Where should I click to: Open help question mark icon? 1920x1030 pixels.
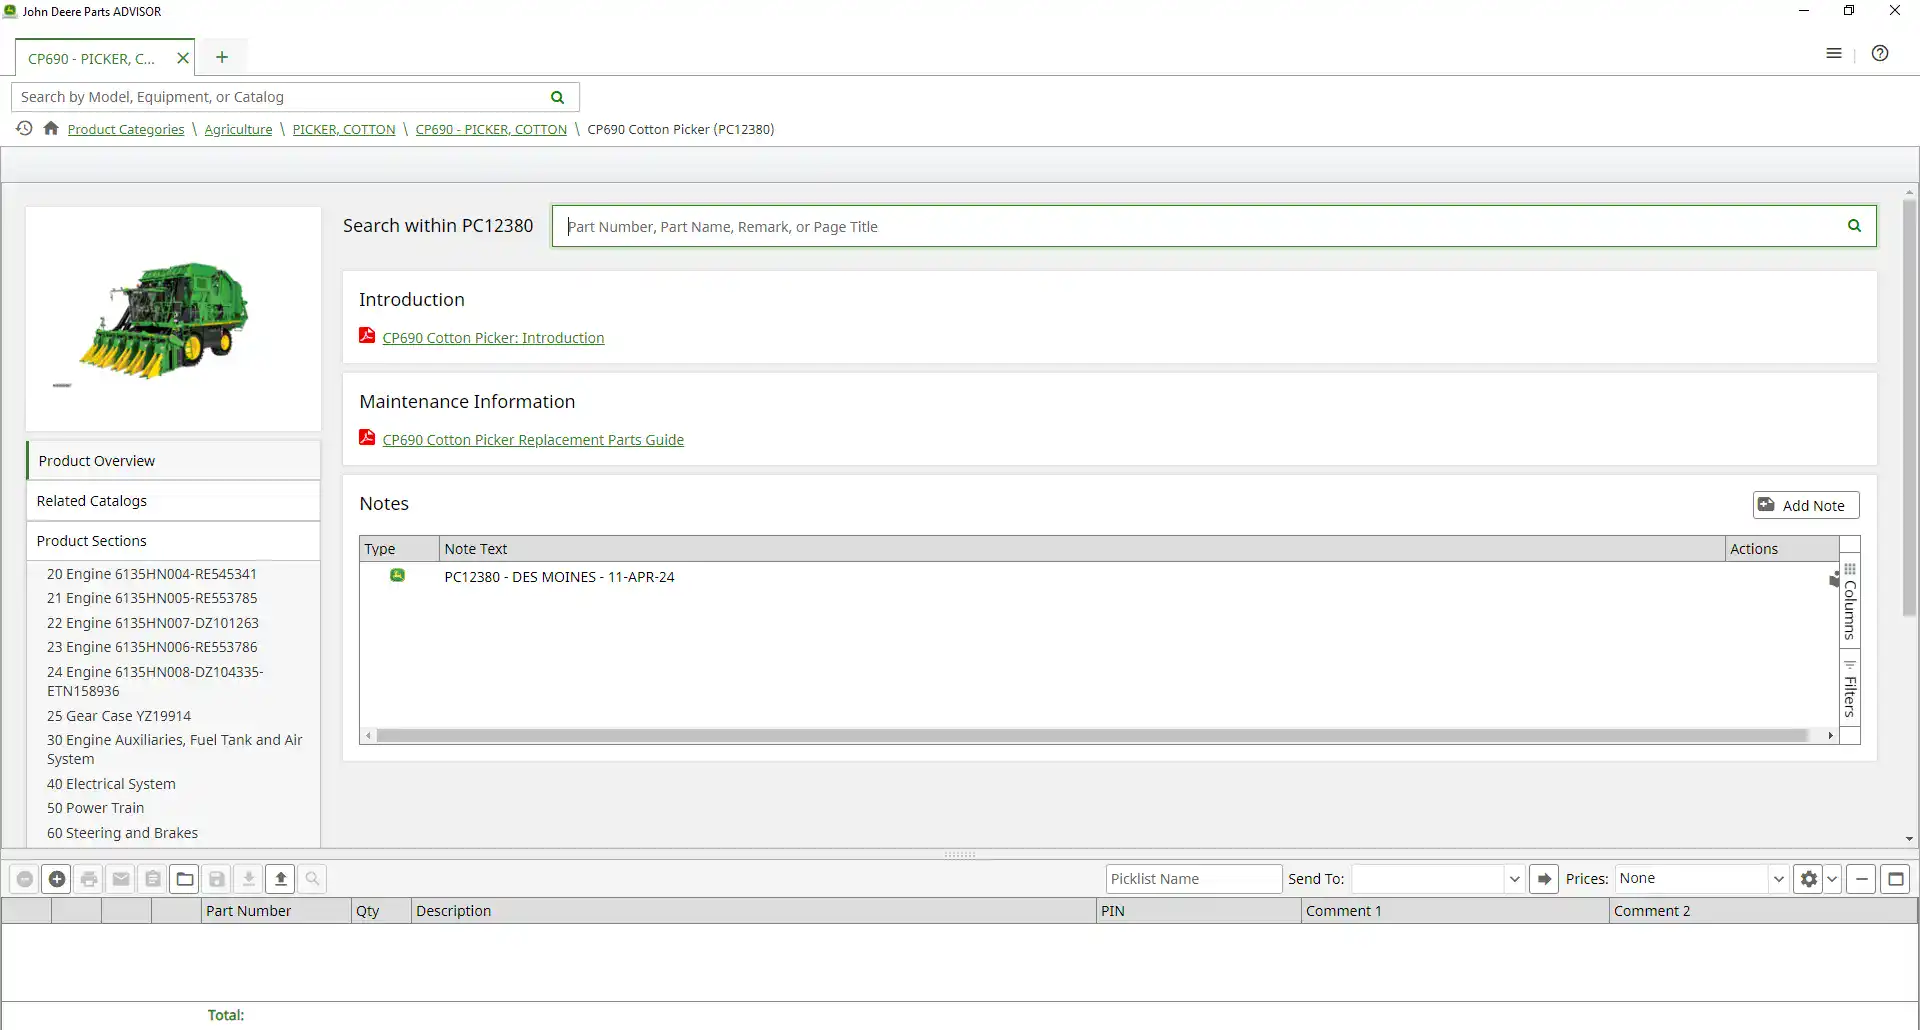click(1880, 53)
